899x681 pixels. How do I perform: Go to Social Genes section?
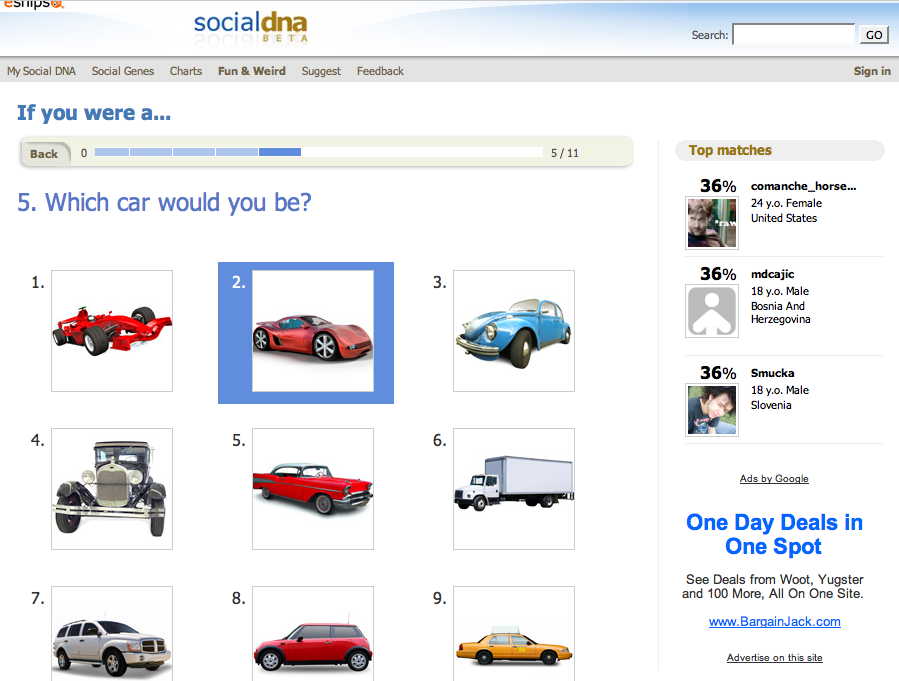[123, 71]
